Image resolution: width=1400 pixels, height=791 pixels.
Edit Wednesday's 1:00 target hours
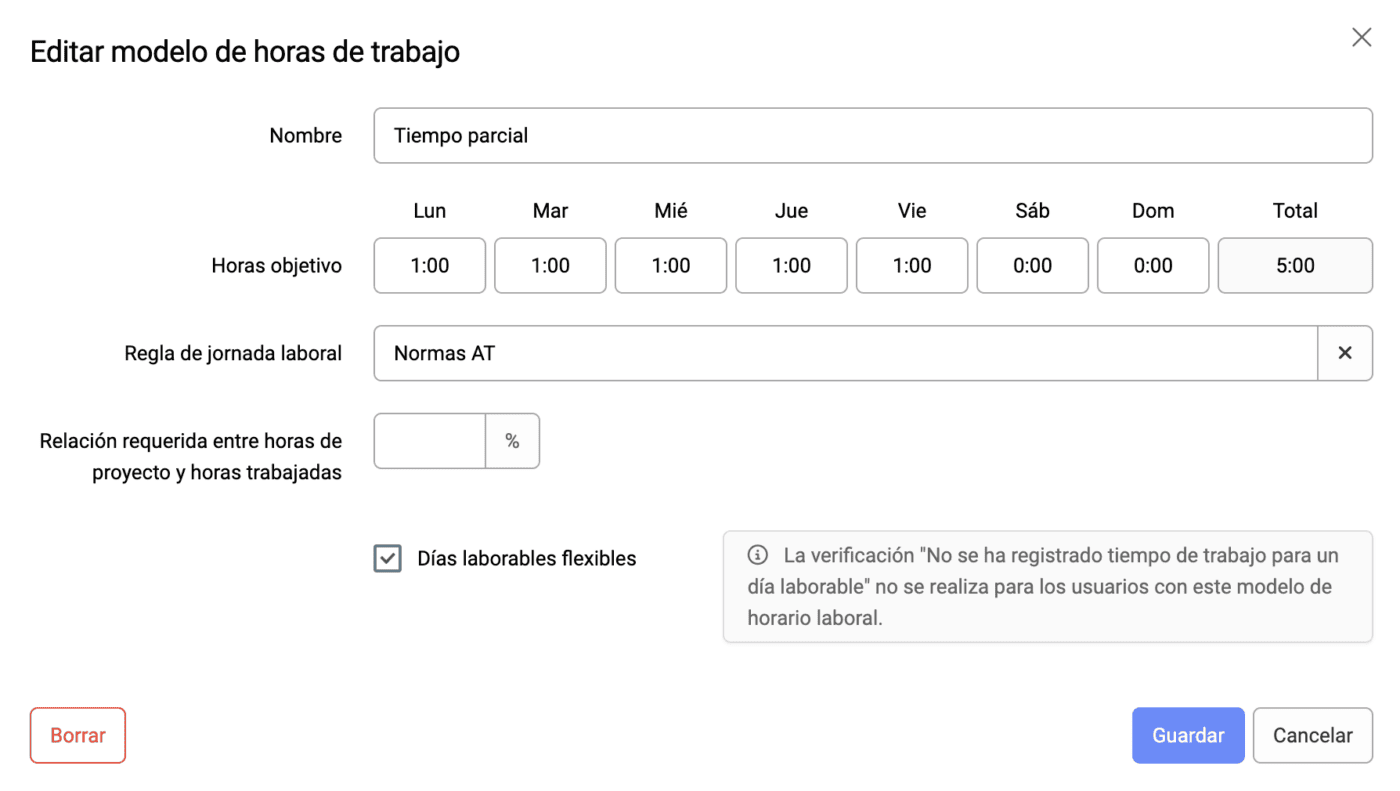tap(670, 265)
